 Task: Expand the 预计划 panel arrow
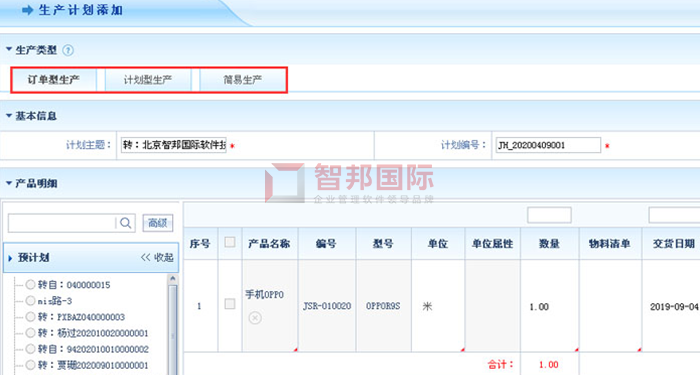[10, 258]
